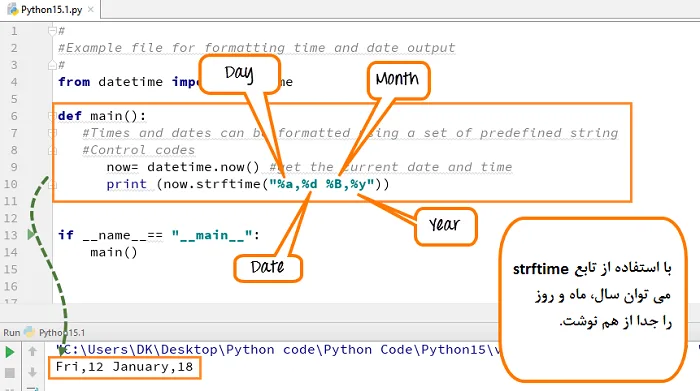
Task: Click the green run gutter icon at line 13
Action: (31, 234)
